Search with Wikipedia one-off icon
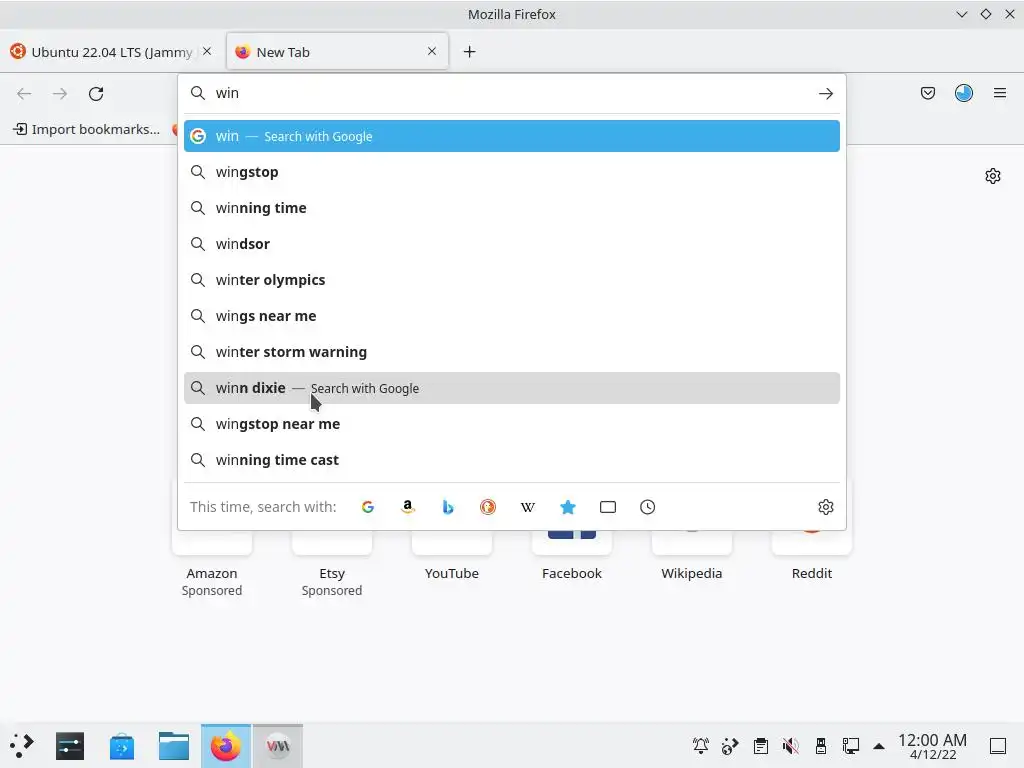This screenshot has width=1024, height=768. coord(528,507)
